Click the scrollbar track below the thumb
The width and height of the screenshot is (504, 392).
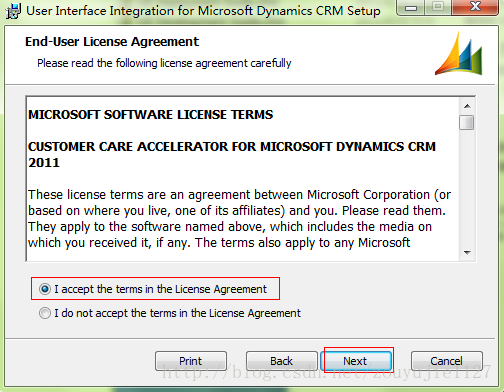pos(467,188)
